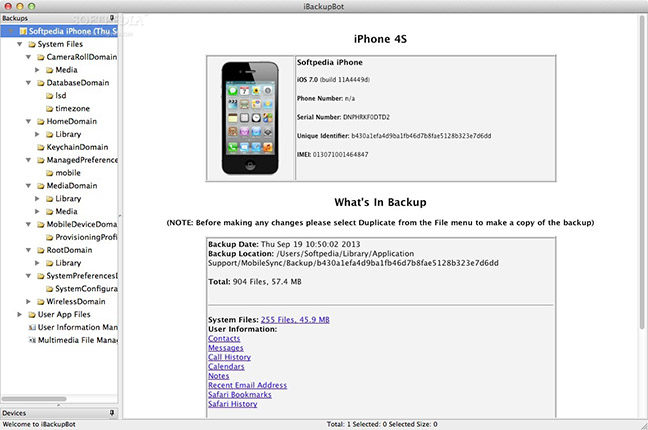Image resolution: width=648 pixels, height=430 pixels.
Task: Open the Recent Email Address link
Action: [248, 385]
